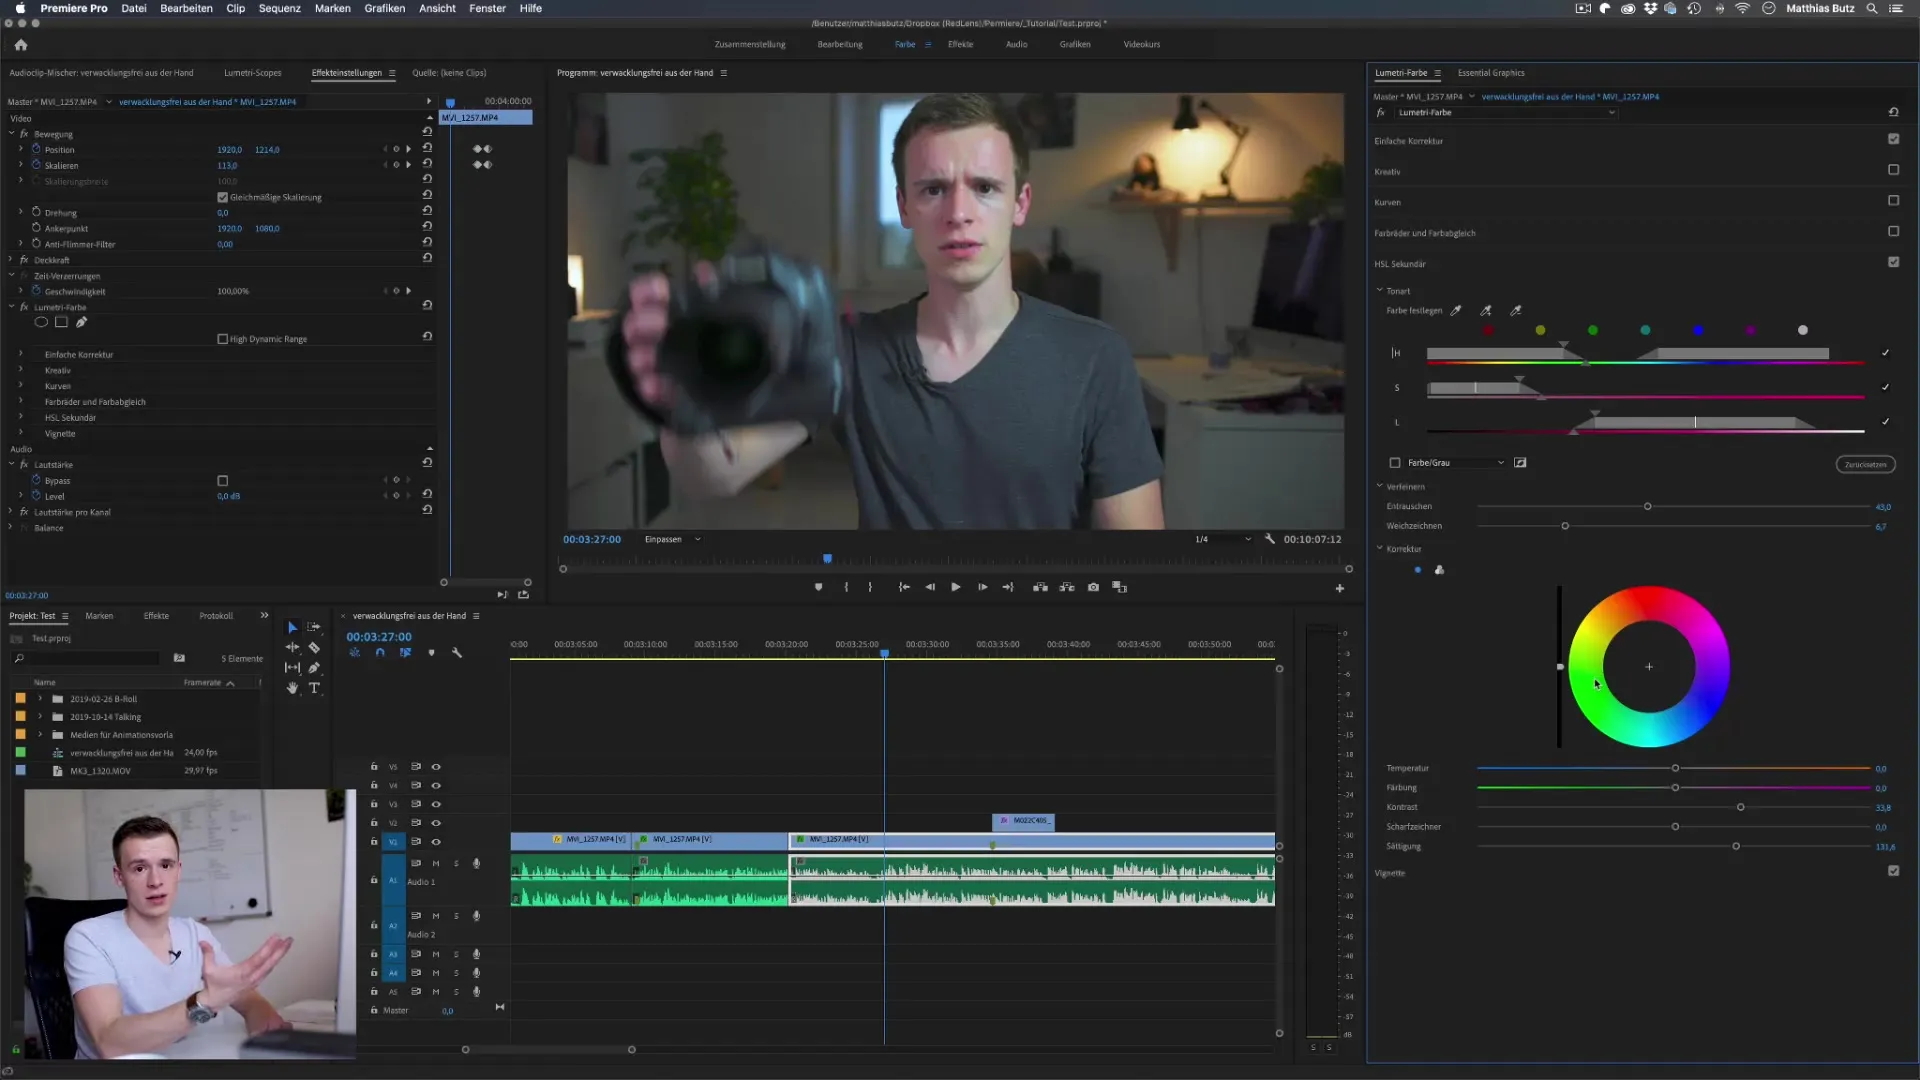This screenshot has width=1920, height=1080.
Task: Click the Zurücksetzen reset button
Action: click(x=1865, y=464)
